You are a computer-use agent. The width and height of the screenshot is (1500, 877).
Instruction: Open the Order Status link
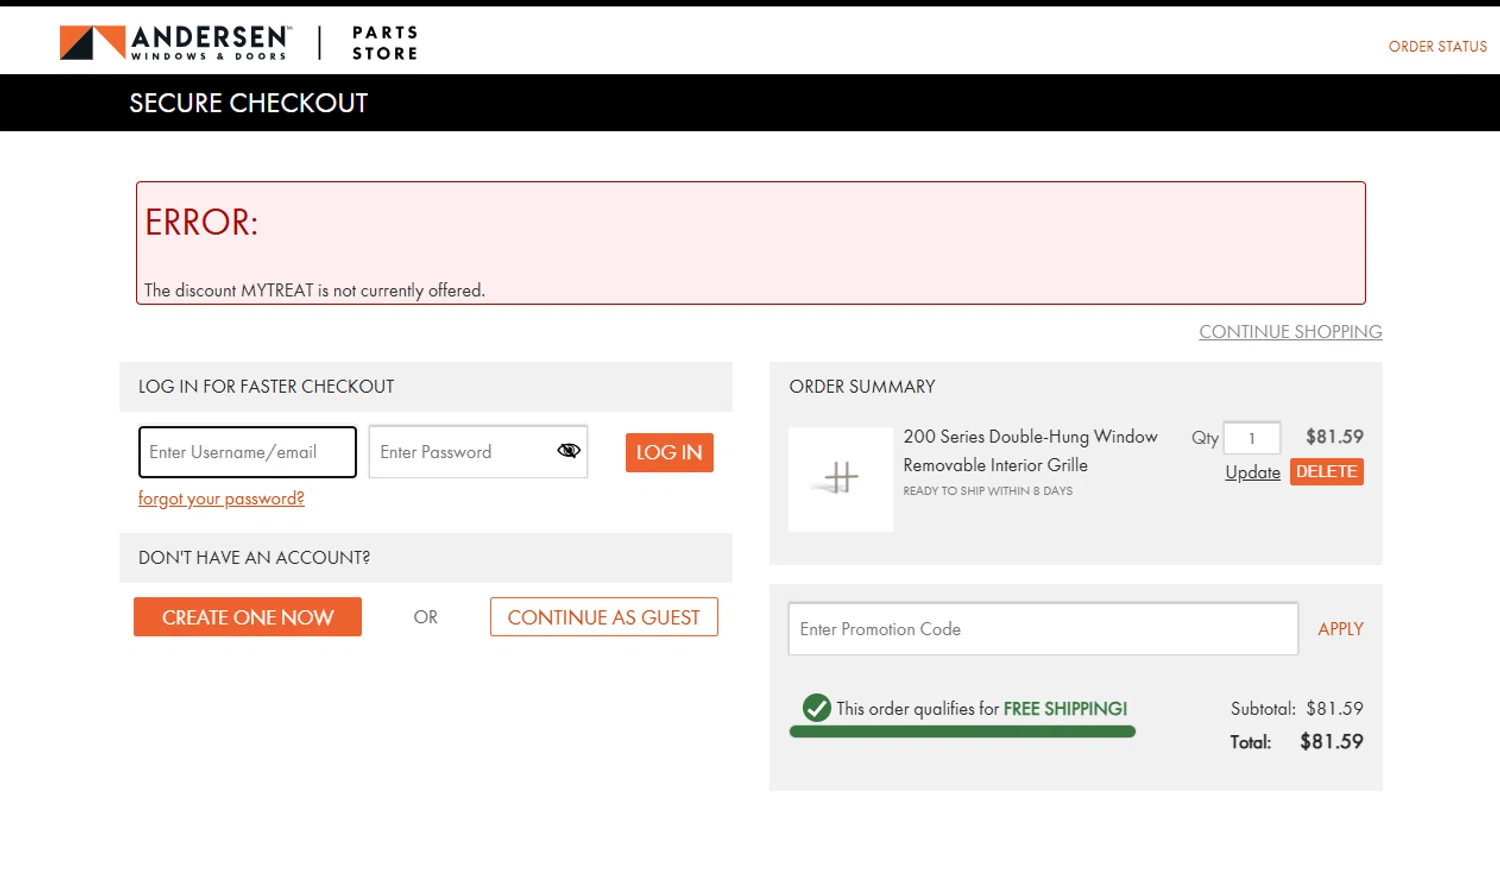click(x=1437, y=47)
